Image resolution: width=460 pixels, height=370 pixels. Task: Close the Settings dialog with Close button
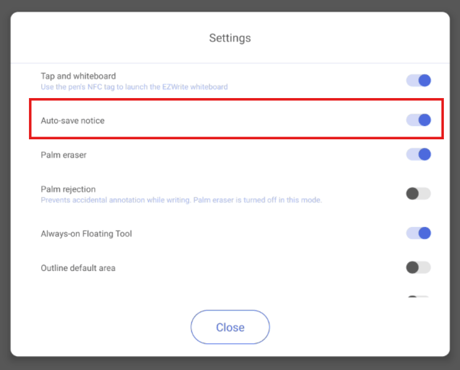230,327
